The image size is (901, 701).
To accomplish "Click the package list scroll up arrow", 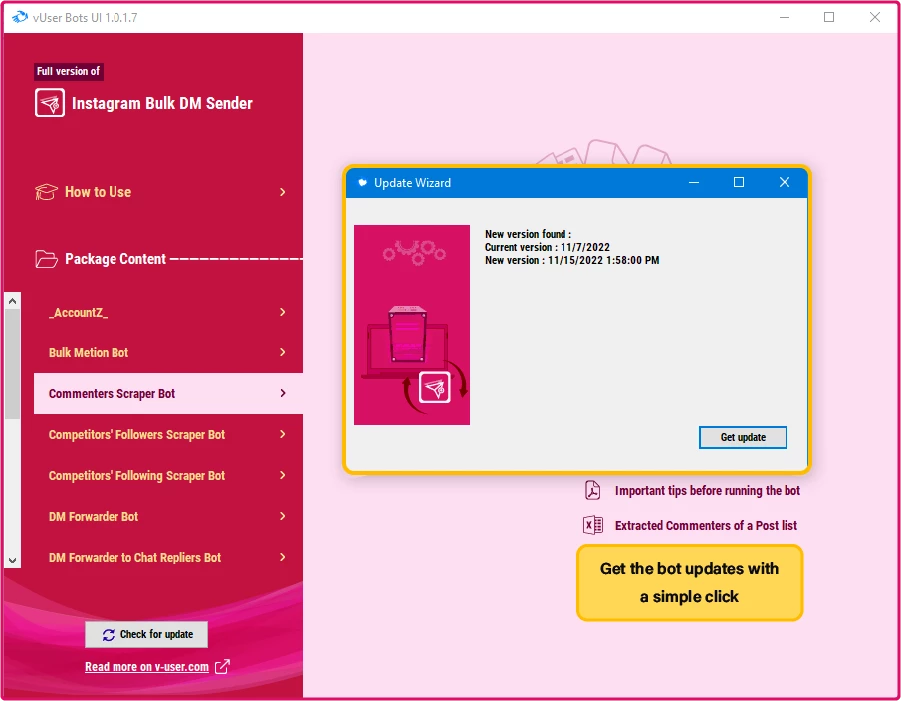I will [13, 301].
